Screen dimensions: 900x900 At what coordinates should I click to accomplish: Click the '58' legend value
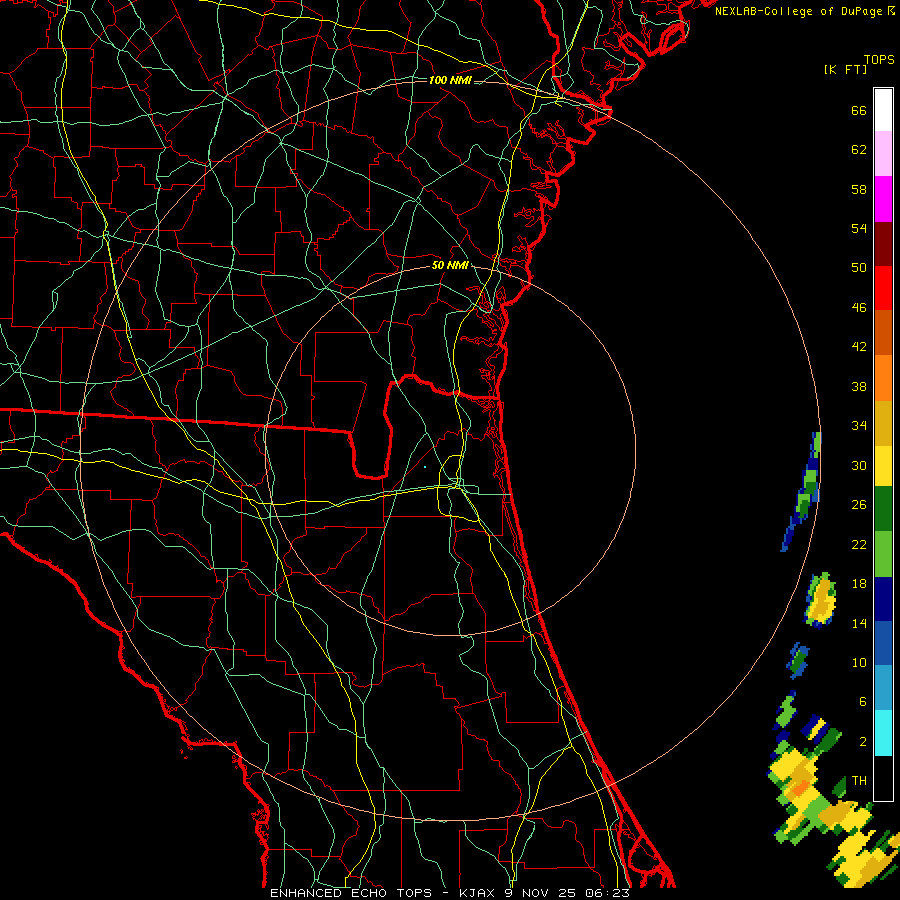point(859,189)
